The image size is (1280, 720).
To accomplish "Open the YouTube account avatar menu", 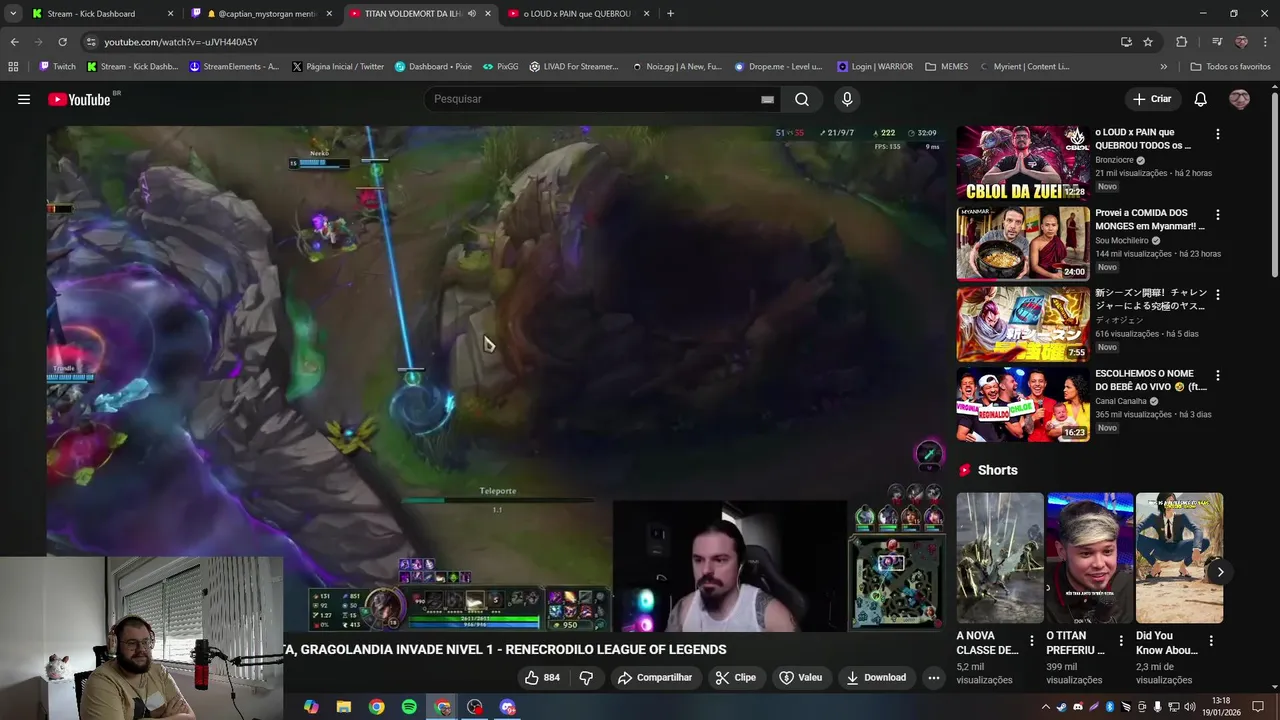I will pyautogui.click(x=1239, y=99).
